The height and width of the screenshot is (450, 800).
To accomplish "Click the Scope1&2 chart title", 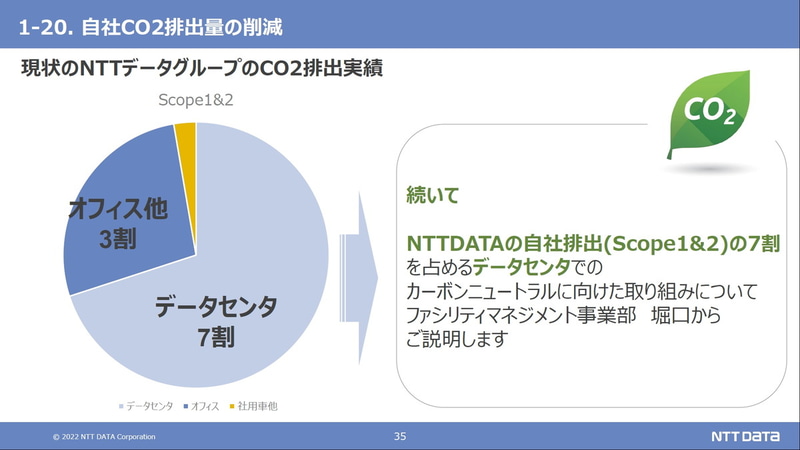I will 196,100.
